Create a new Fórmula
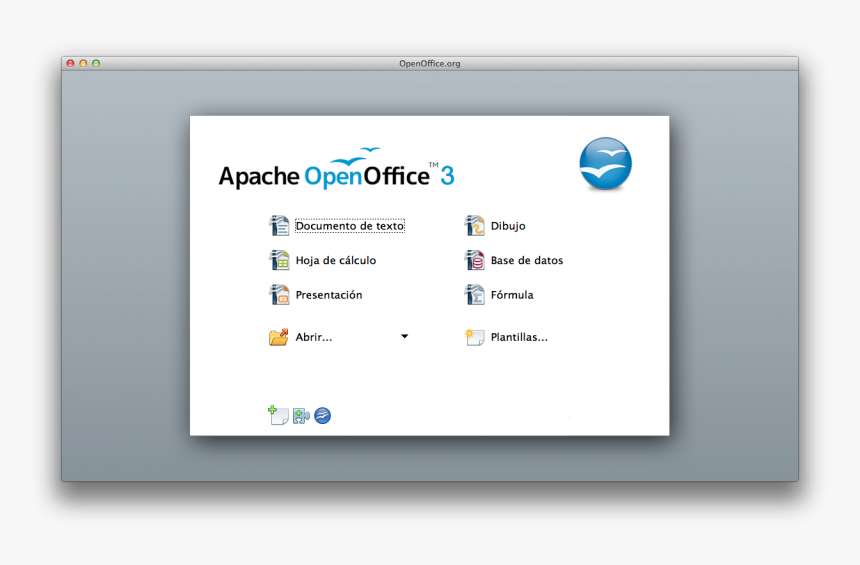 coord(512,295)
